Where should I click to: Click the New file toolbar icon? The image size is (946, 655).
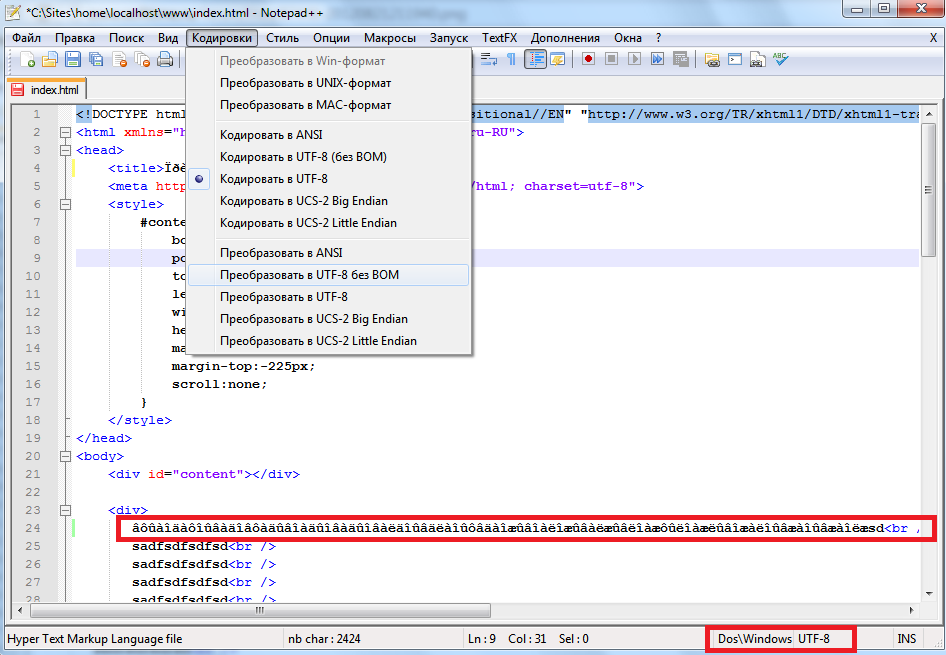click(27, 59)
